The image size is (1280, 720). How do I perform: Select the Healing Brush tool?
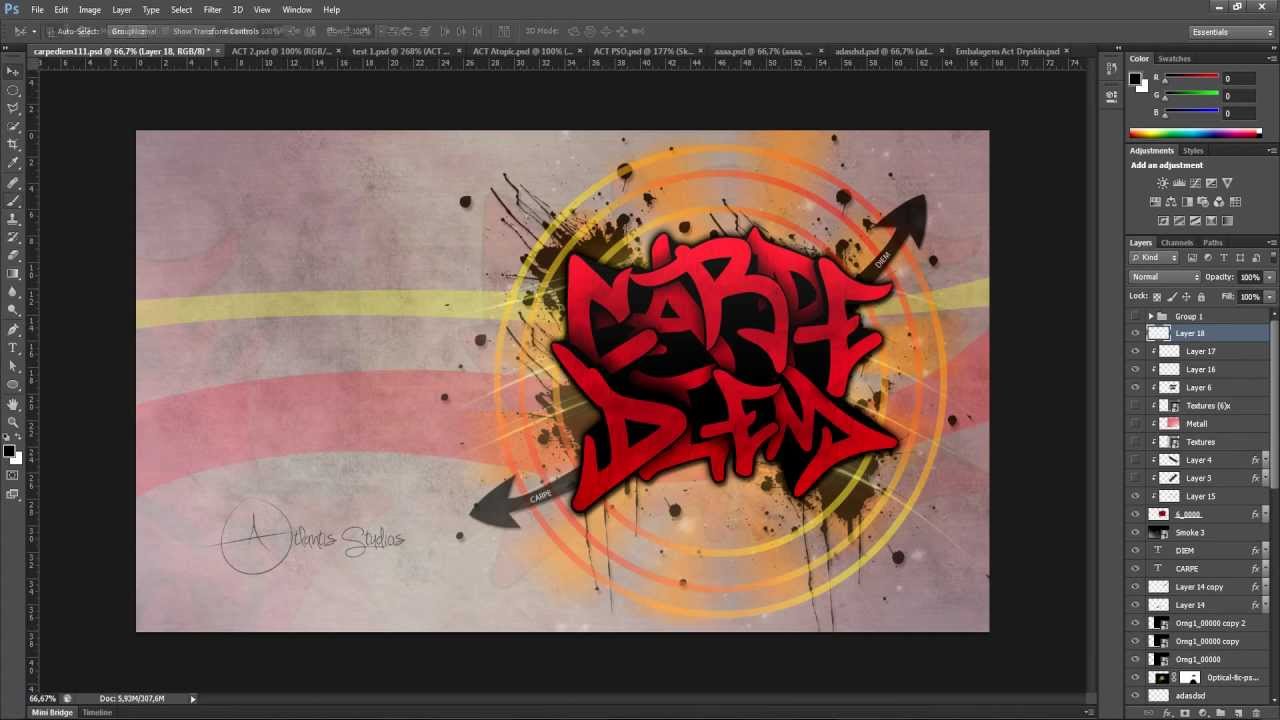pos(13,182)
